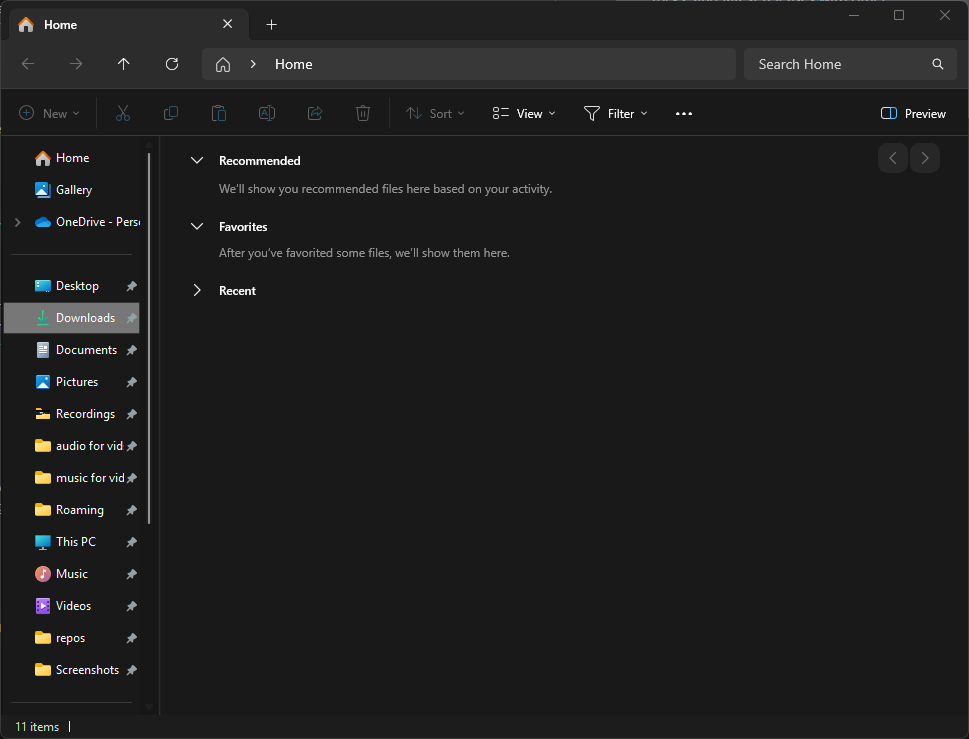Open the music for vid folder
The width and height of the screenshot is (969, 739).
coord(72,478)
